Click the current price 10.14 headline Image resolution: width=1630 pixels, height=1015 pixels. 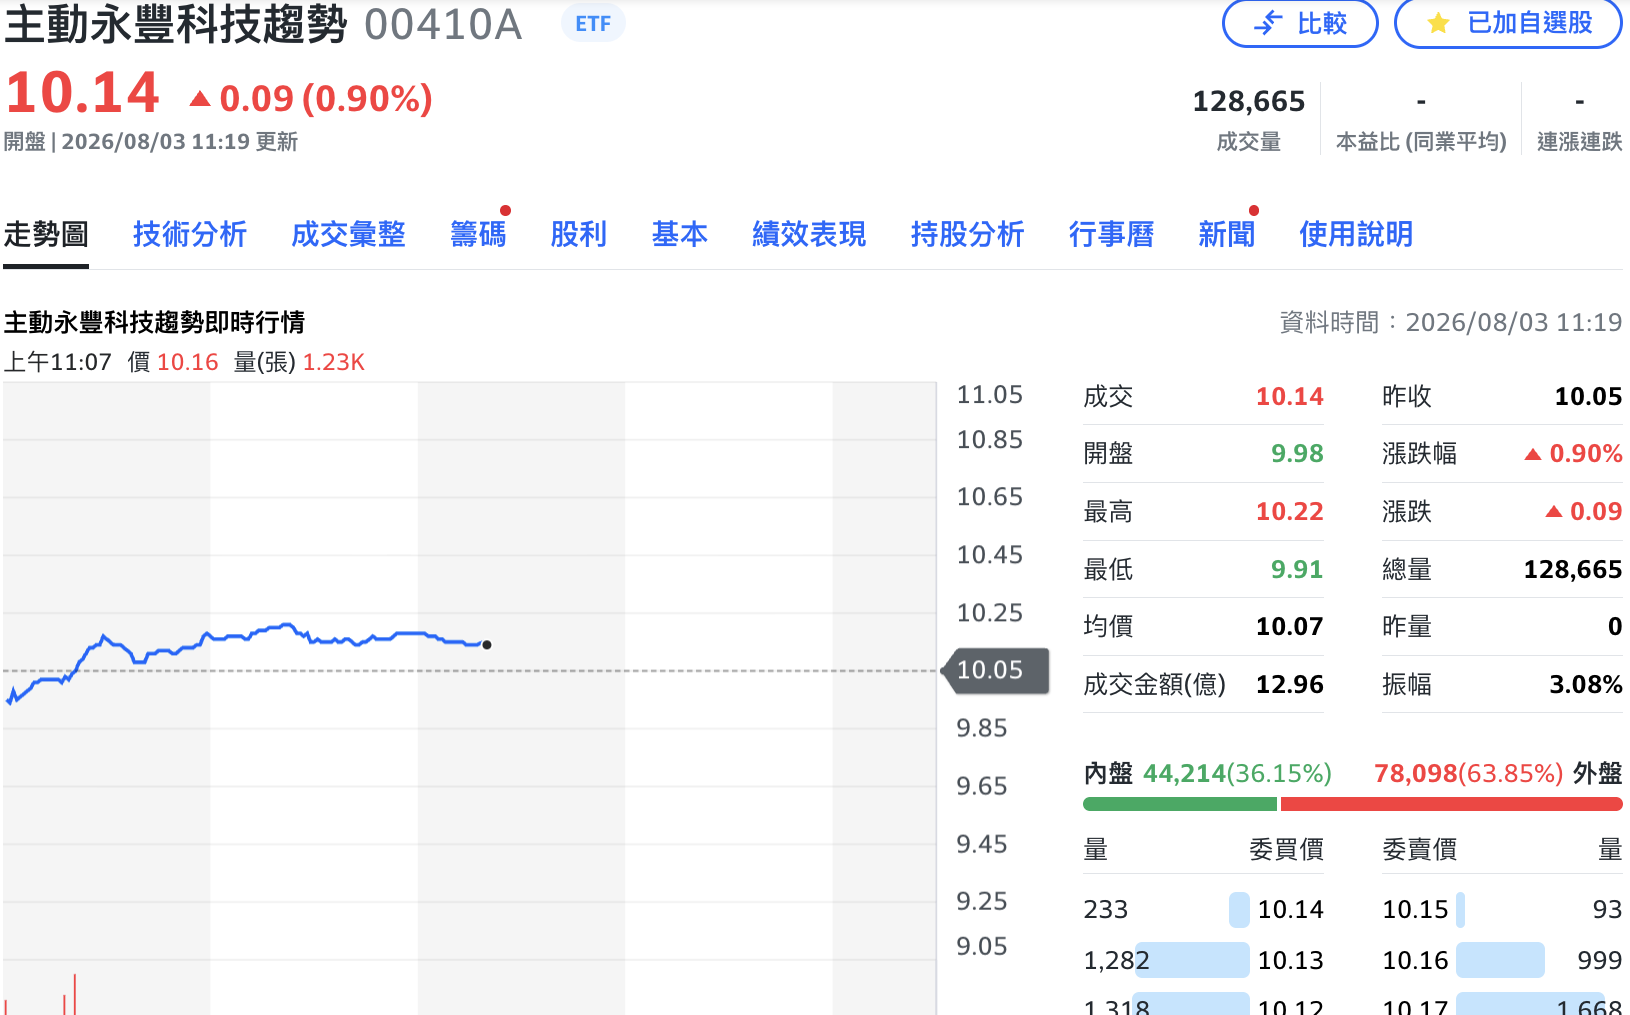click(82, 93)
